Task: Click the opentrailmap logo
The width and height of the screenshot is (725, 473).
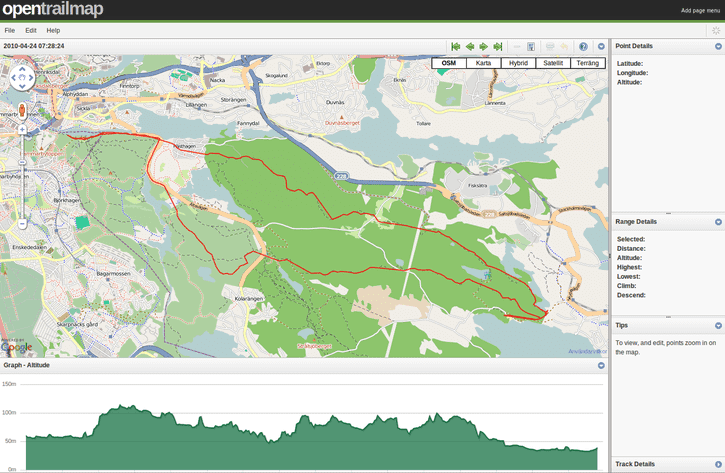Action: pyautogui.click(x=53, y=9)
